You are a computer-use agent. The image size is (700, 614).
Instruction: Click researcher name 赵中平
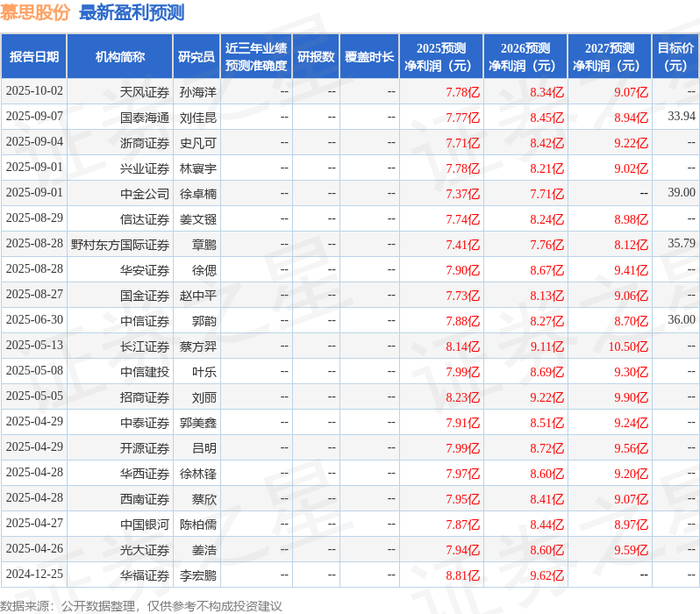pyautogui.click(x=198, y=296)
